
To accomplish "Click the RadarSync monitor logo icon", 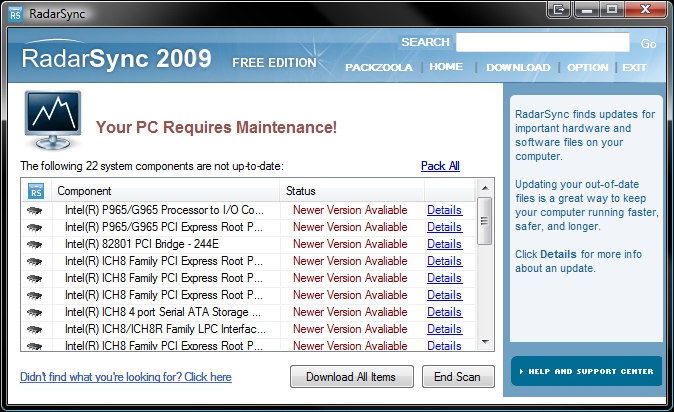I will tap(53, 120).
